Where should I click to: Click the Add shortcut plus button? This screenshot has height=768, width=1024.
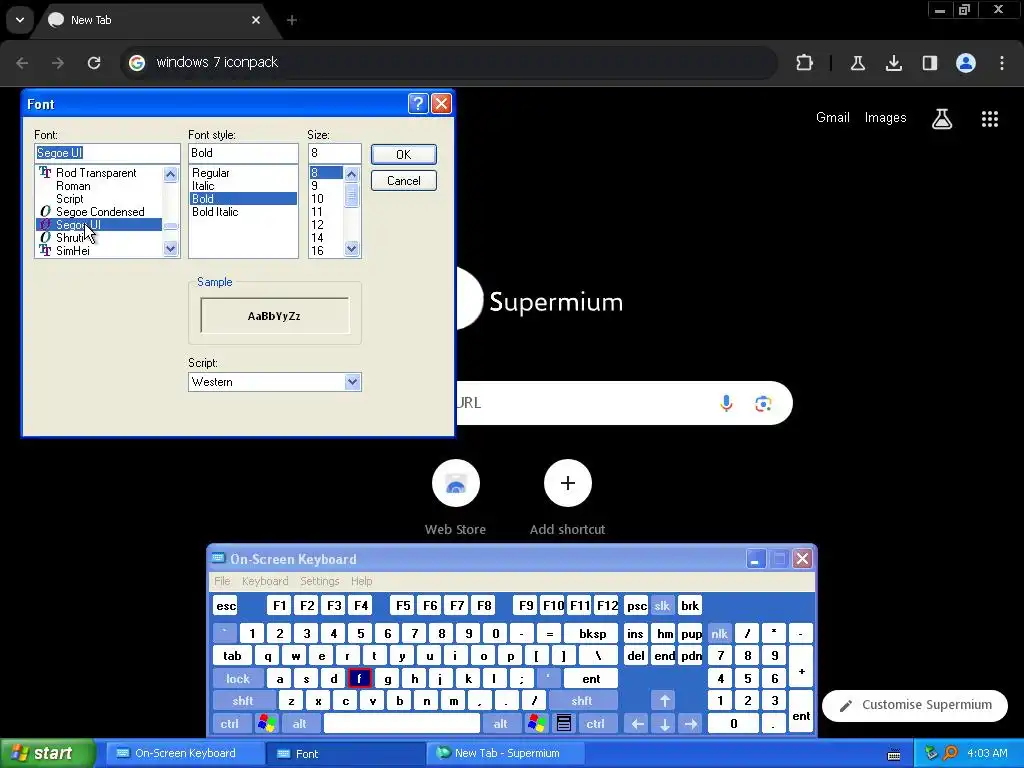(x=568, y=483)
